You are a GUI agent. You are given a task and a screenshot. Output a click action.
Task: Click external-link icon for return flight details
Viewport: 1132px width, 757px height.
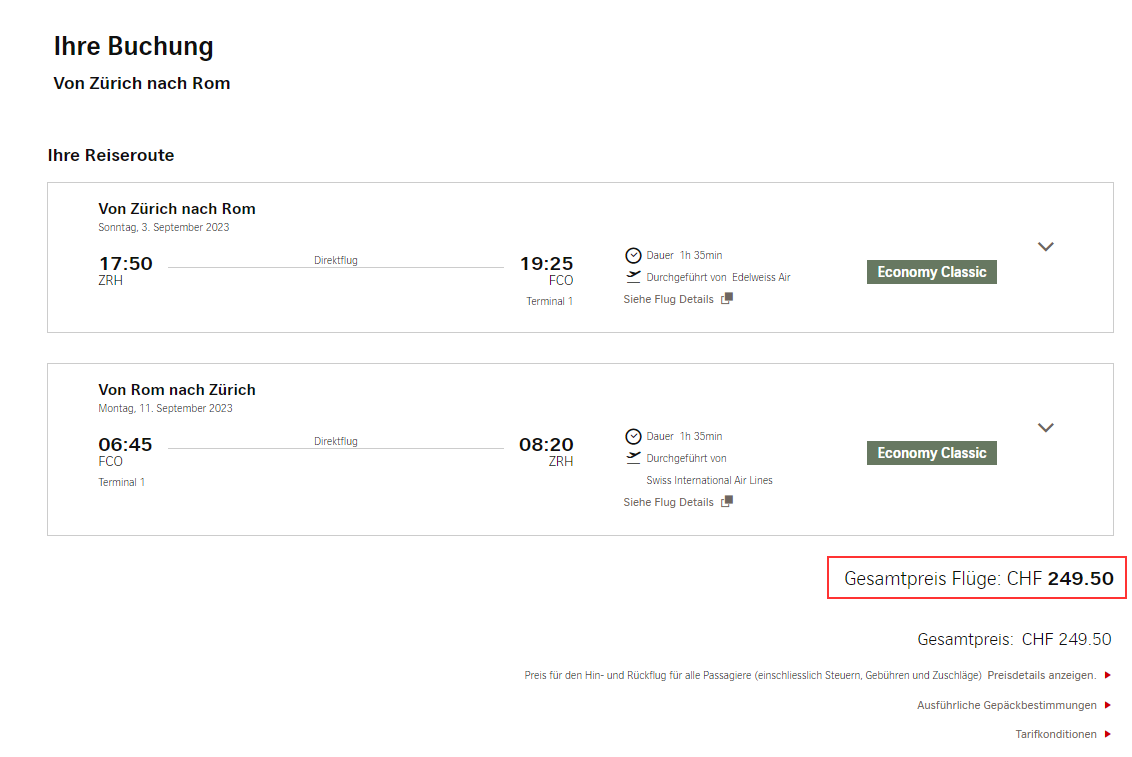pos(727,502)
